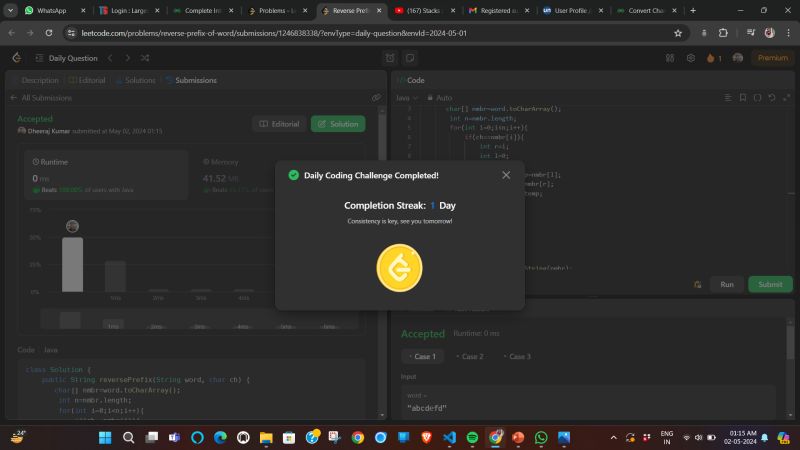Viewport: 800px width, 450px height.
Task: Open the layout manager icon
Action: click(x=670, y=58)
